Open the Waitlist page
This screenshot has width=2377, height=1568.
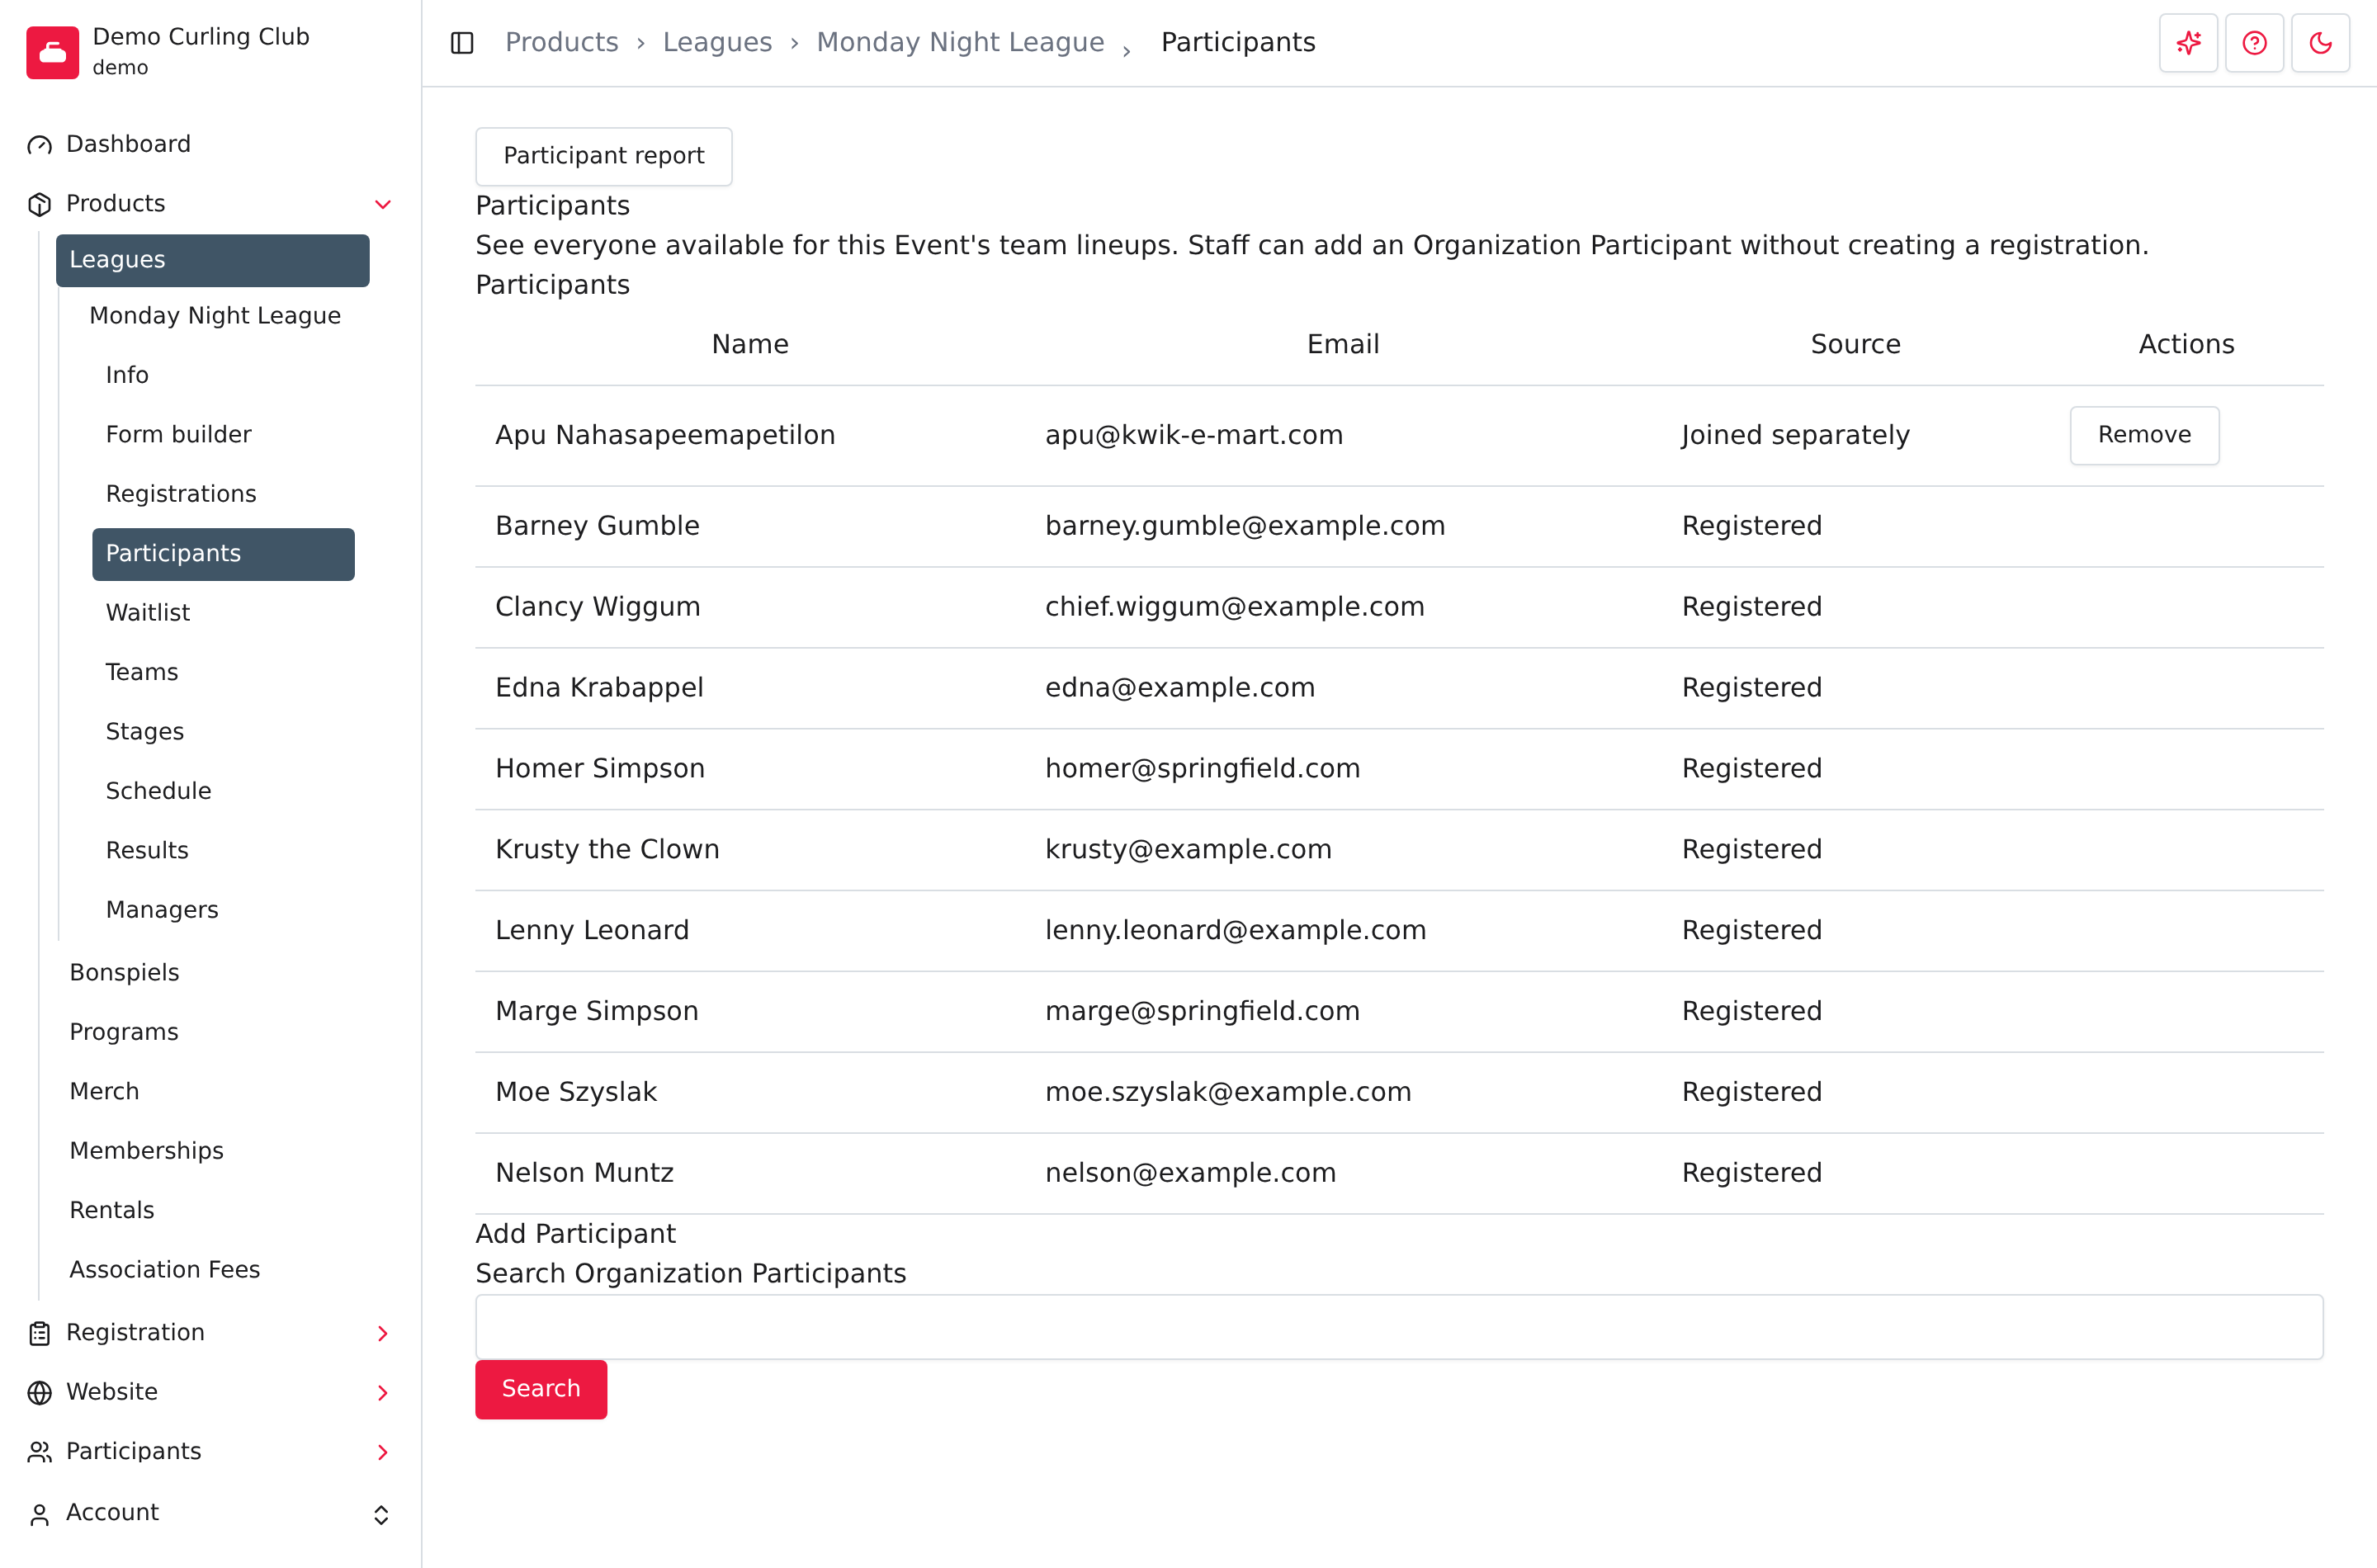tap(148, 613)
